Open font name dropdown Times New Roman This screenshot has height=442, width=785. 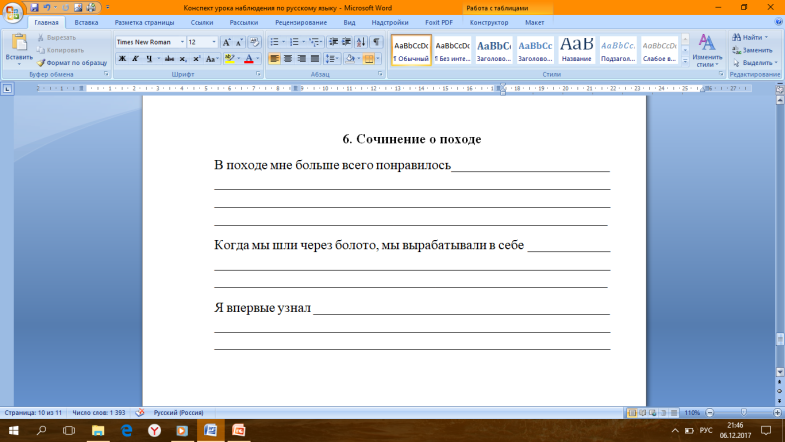coord(182,42)
